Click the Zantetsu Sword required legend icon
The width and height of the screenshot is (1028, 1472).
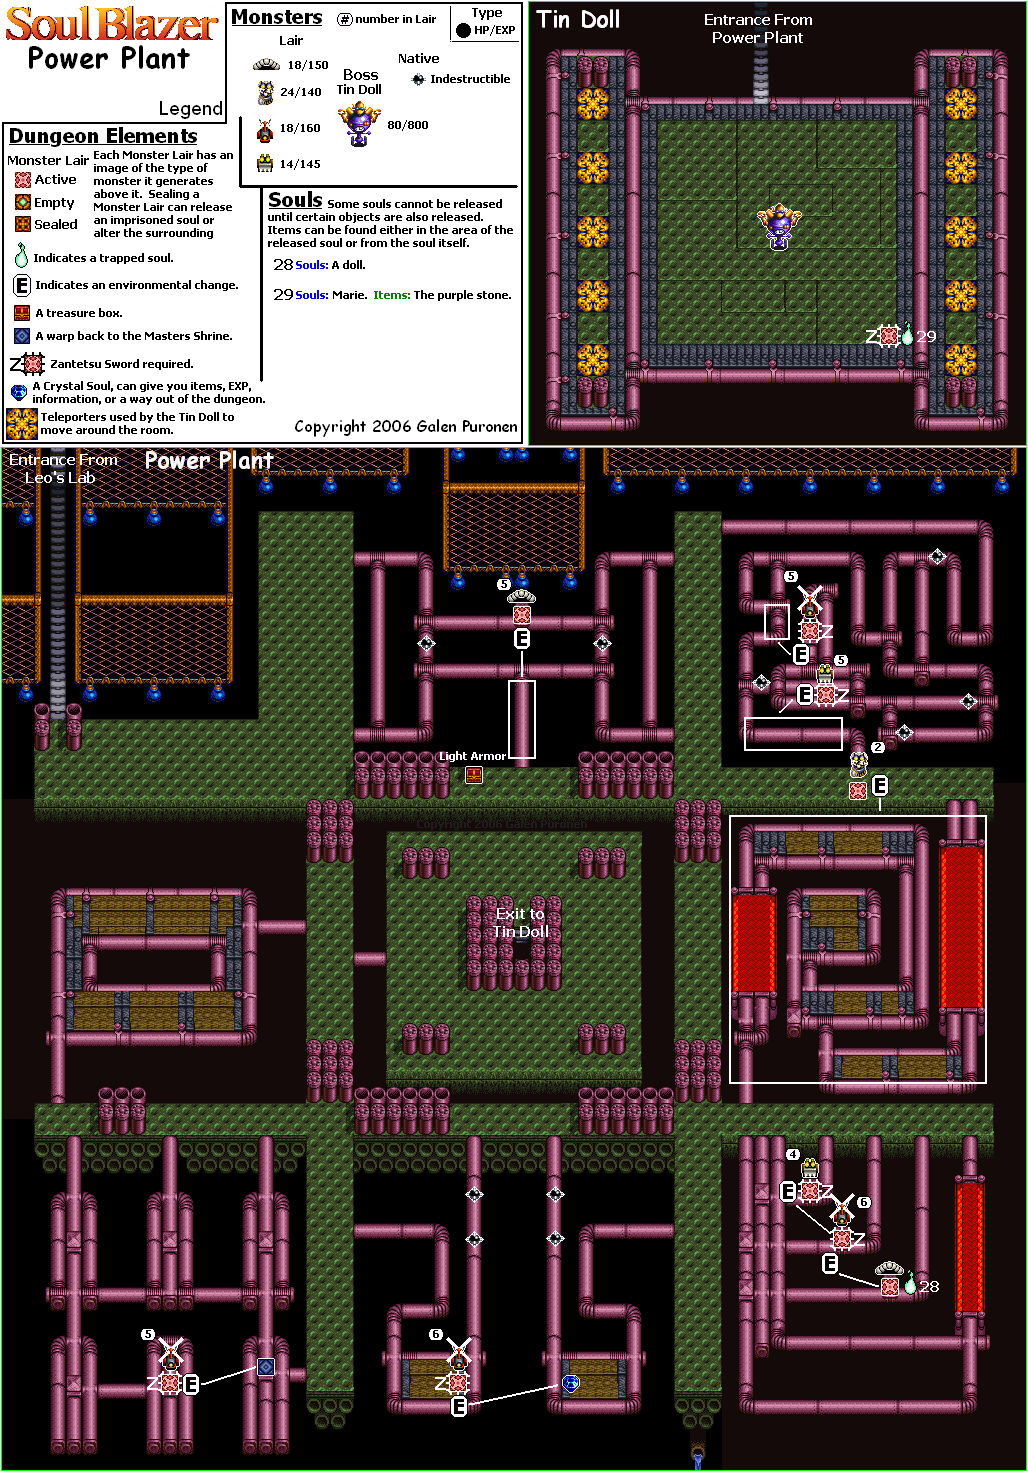[27, 364]
